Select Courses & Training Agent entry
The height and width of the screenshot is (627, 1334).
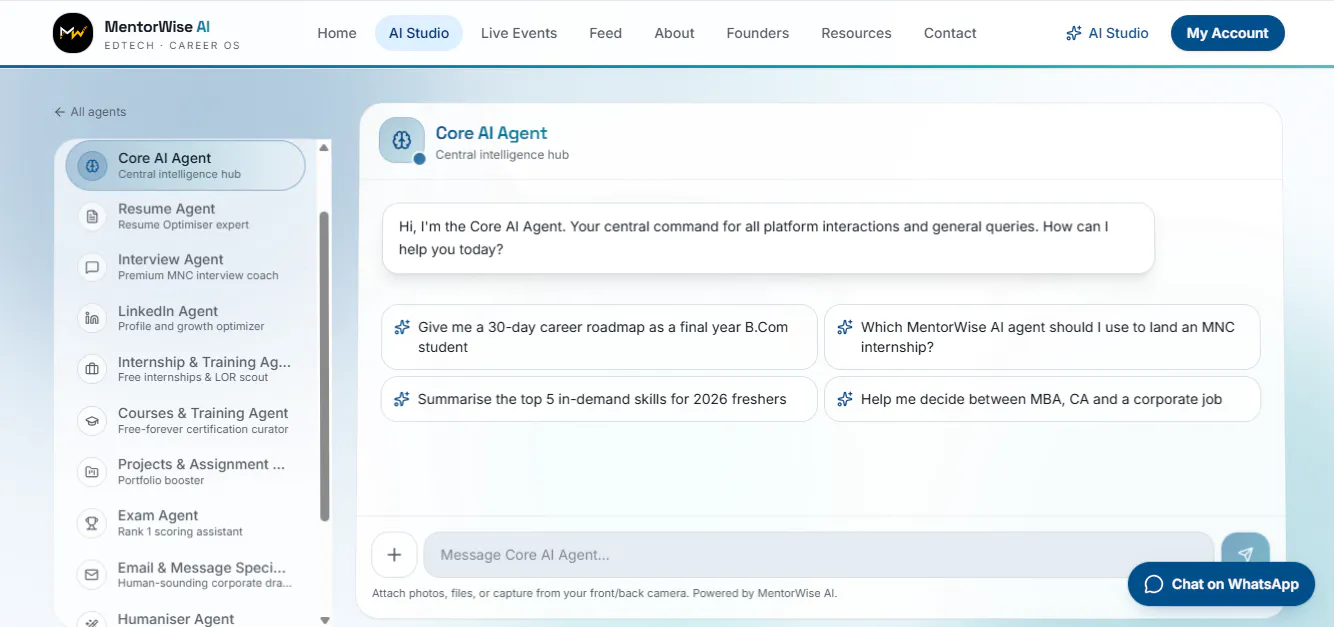point(186,420)
